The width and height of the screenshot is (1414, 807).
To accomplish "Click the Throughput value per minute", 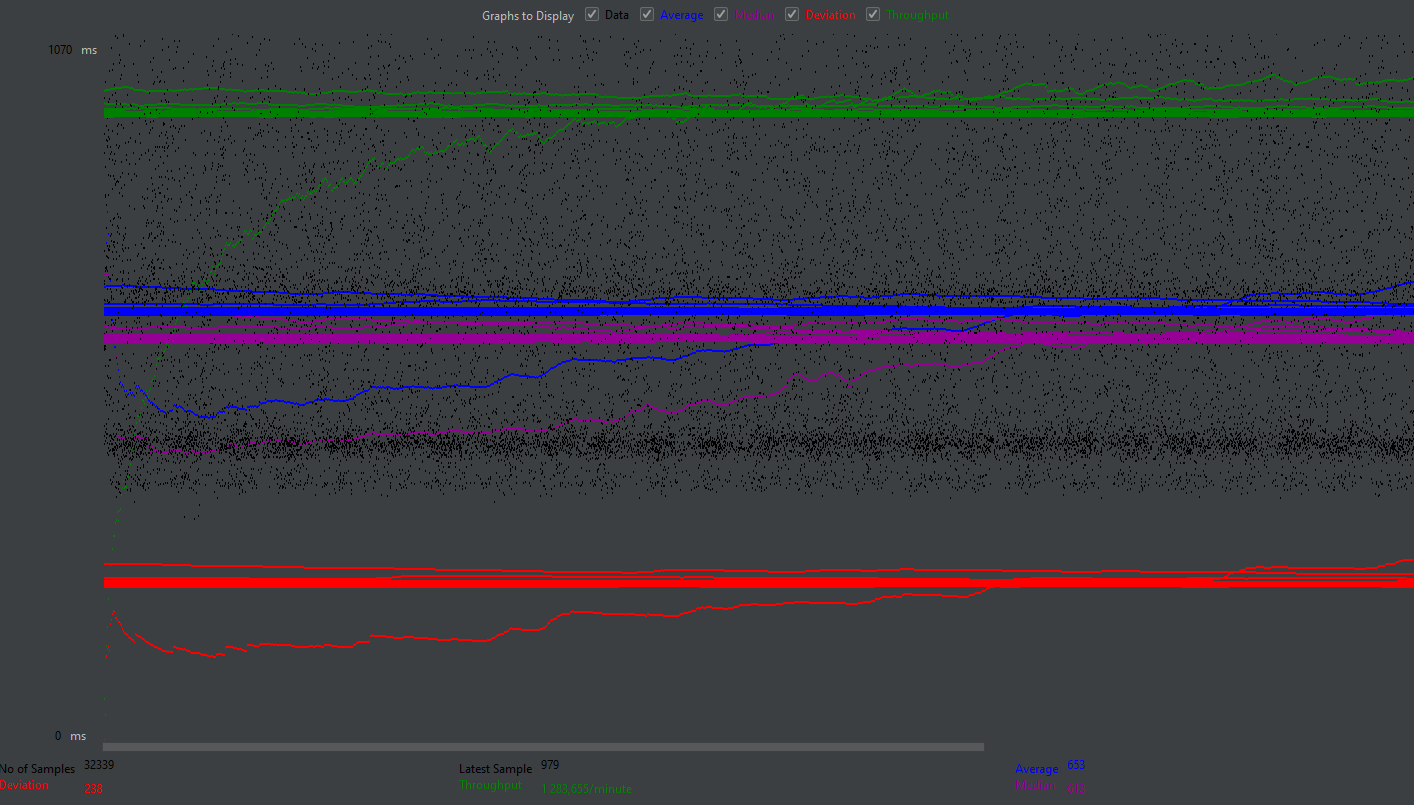I will (x=586, y=789).
